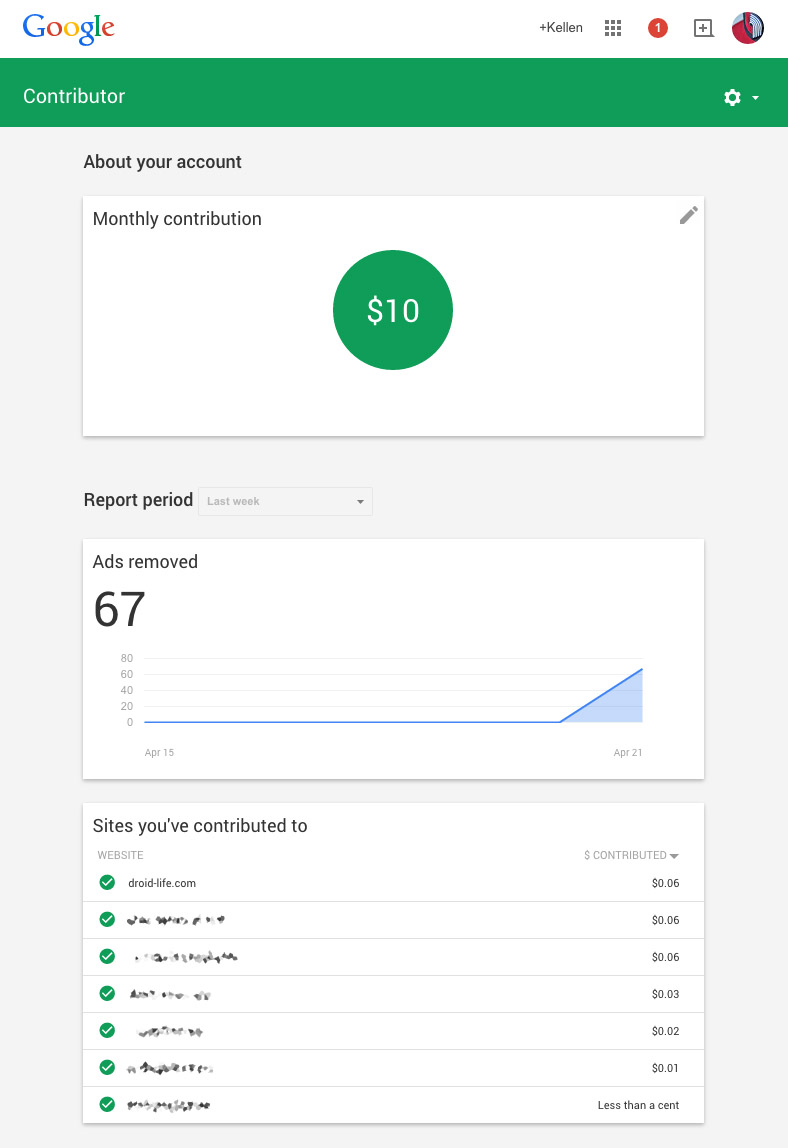
Task: Expand the arrow next to settings gear
Action: tap(756, 98)
